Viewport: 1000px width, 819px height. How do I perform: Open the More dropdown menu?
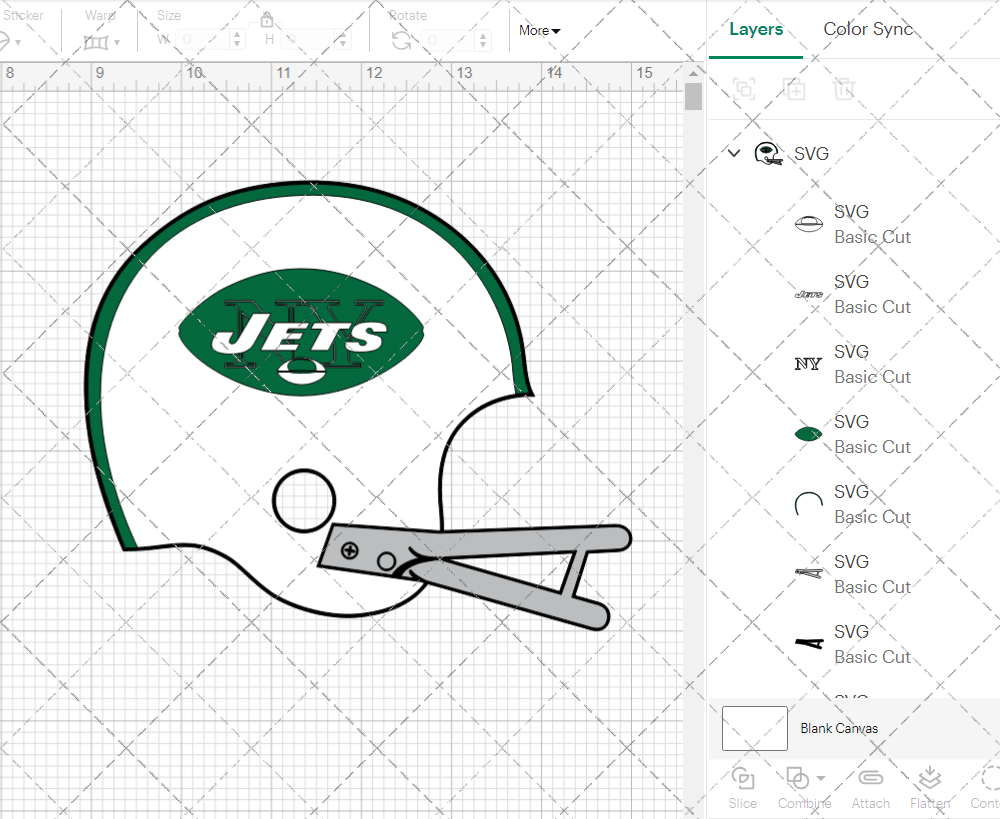(539, 31)
